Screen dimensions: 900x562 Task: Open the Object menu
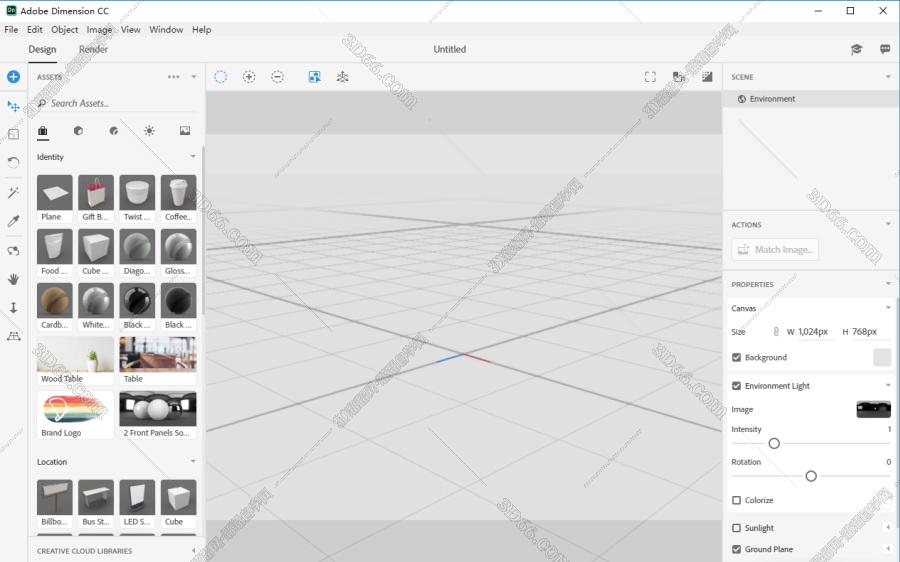(x=64, y=30)
